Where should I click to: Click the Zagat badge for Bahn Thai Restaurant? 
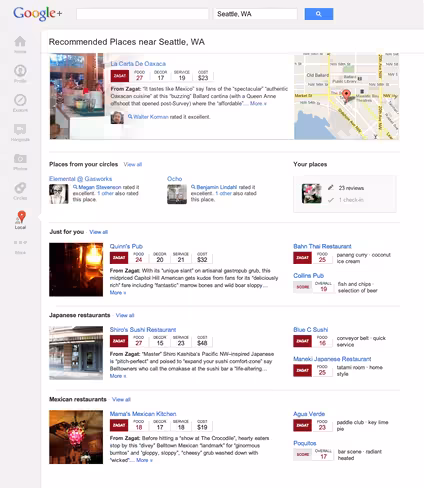[302, 258]
